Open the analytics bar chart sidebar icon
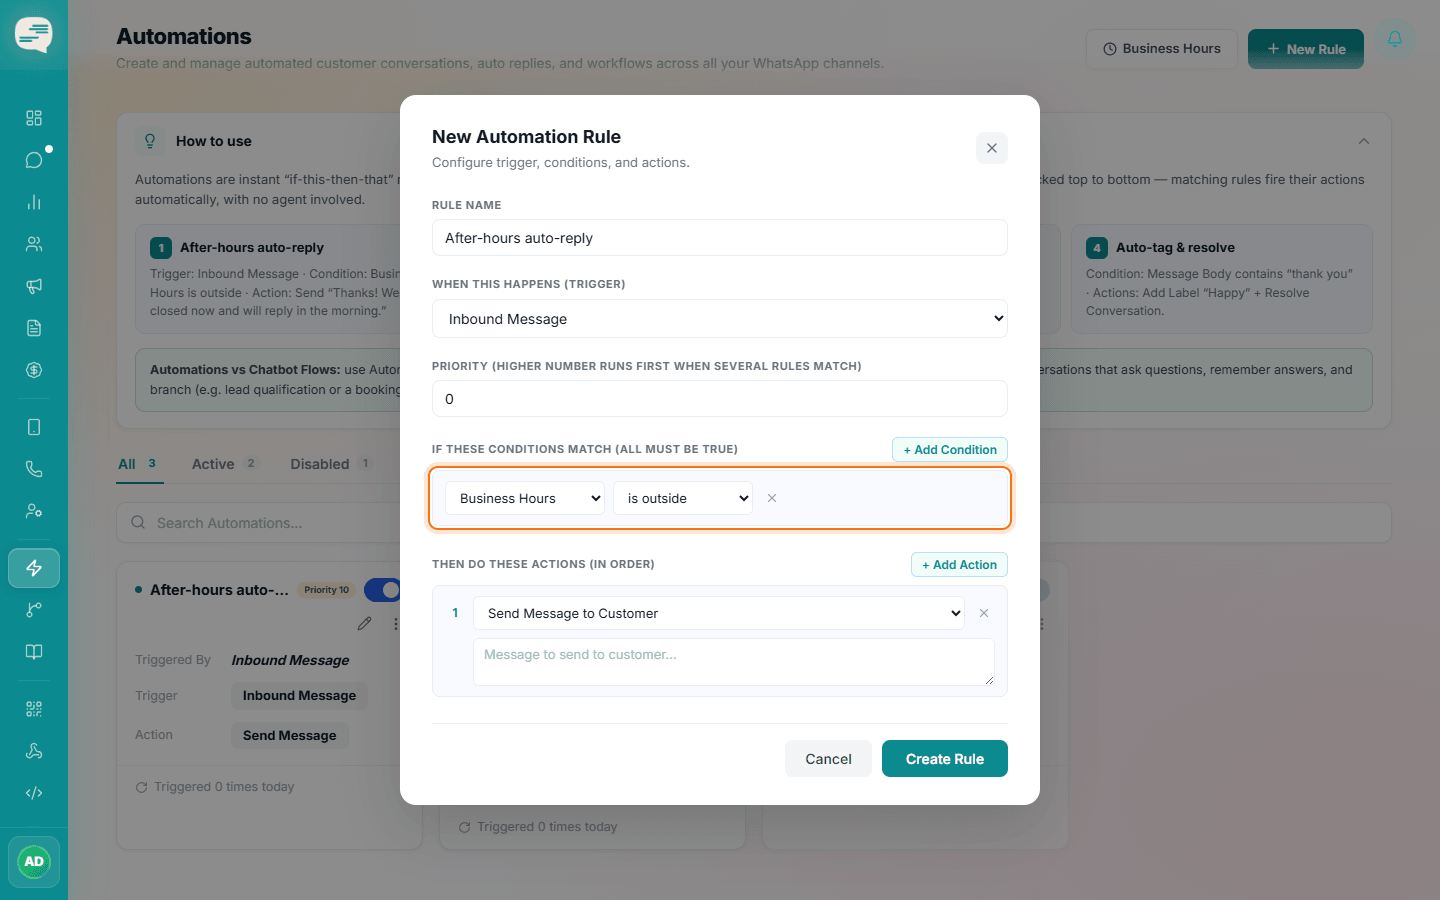 pyautogui.click(x=34, y=202)
